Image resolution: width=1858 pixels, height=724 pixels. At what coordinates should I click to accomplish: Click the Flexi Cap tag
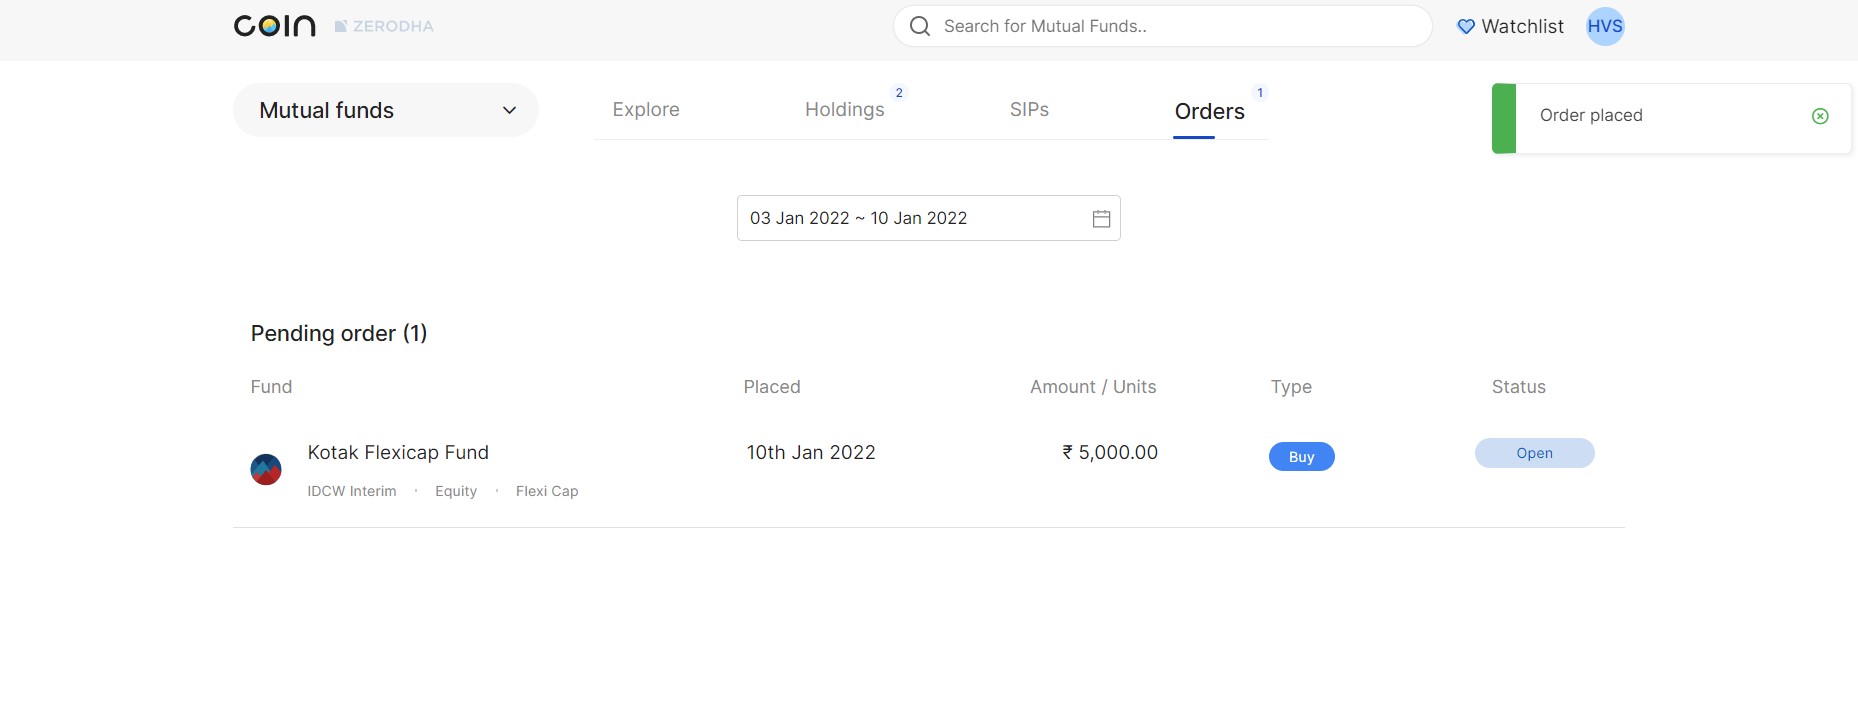pyautogui.click(x=547, y=491)
